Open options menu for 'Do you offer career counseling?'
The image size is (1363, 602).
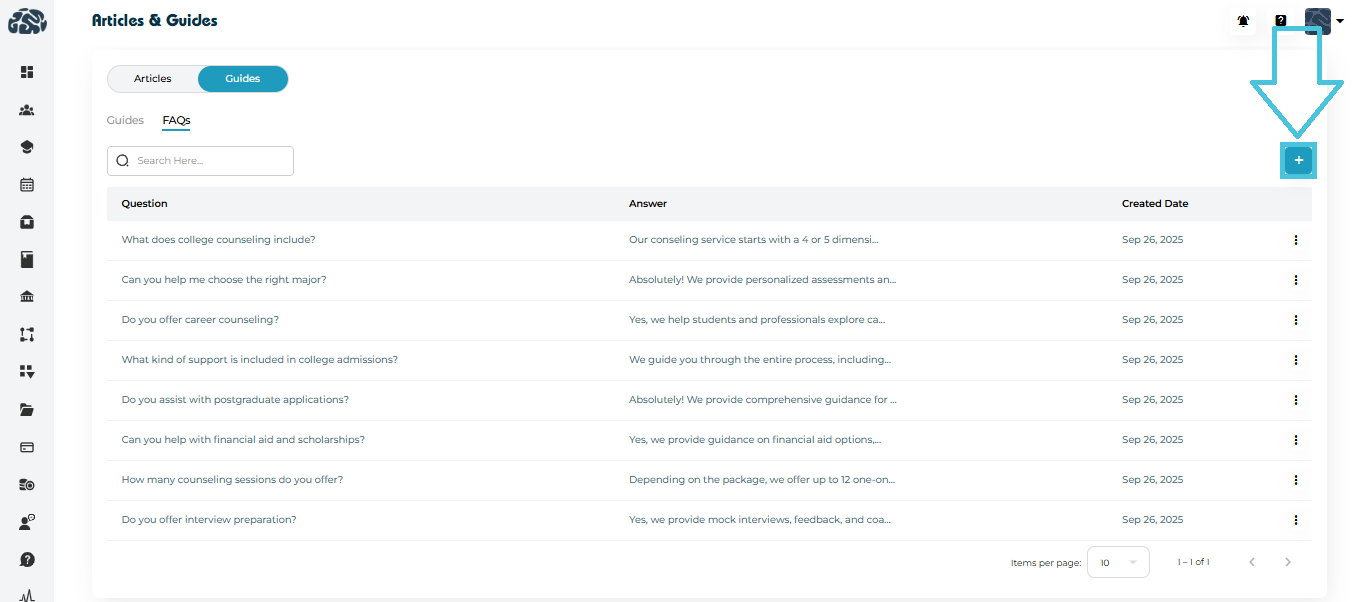[x=1295, y=320]
